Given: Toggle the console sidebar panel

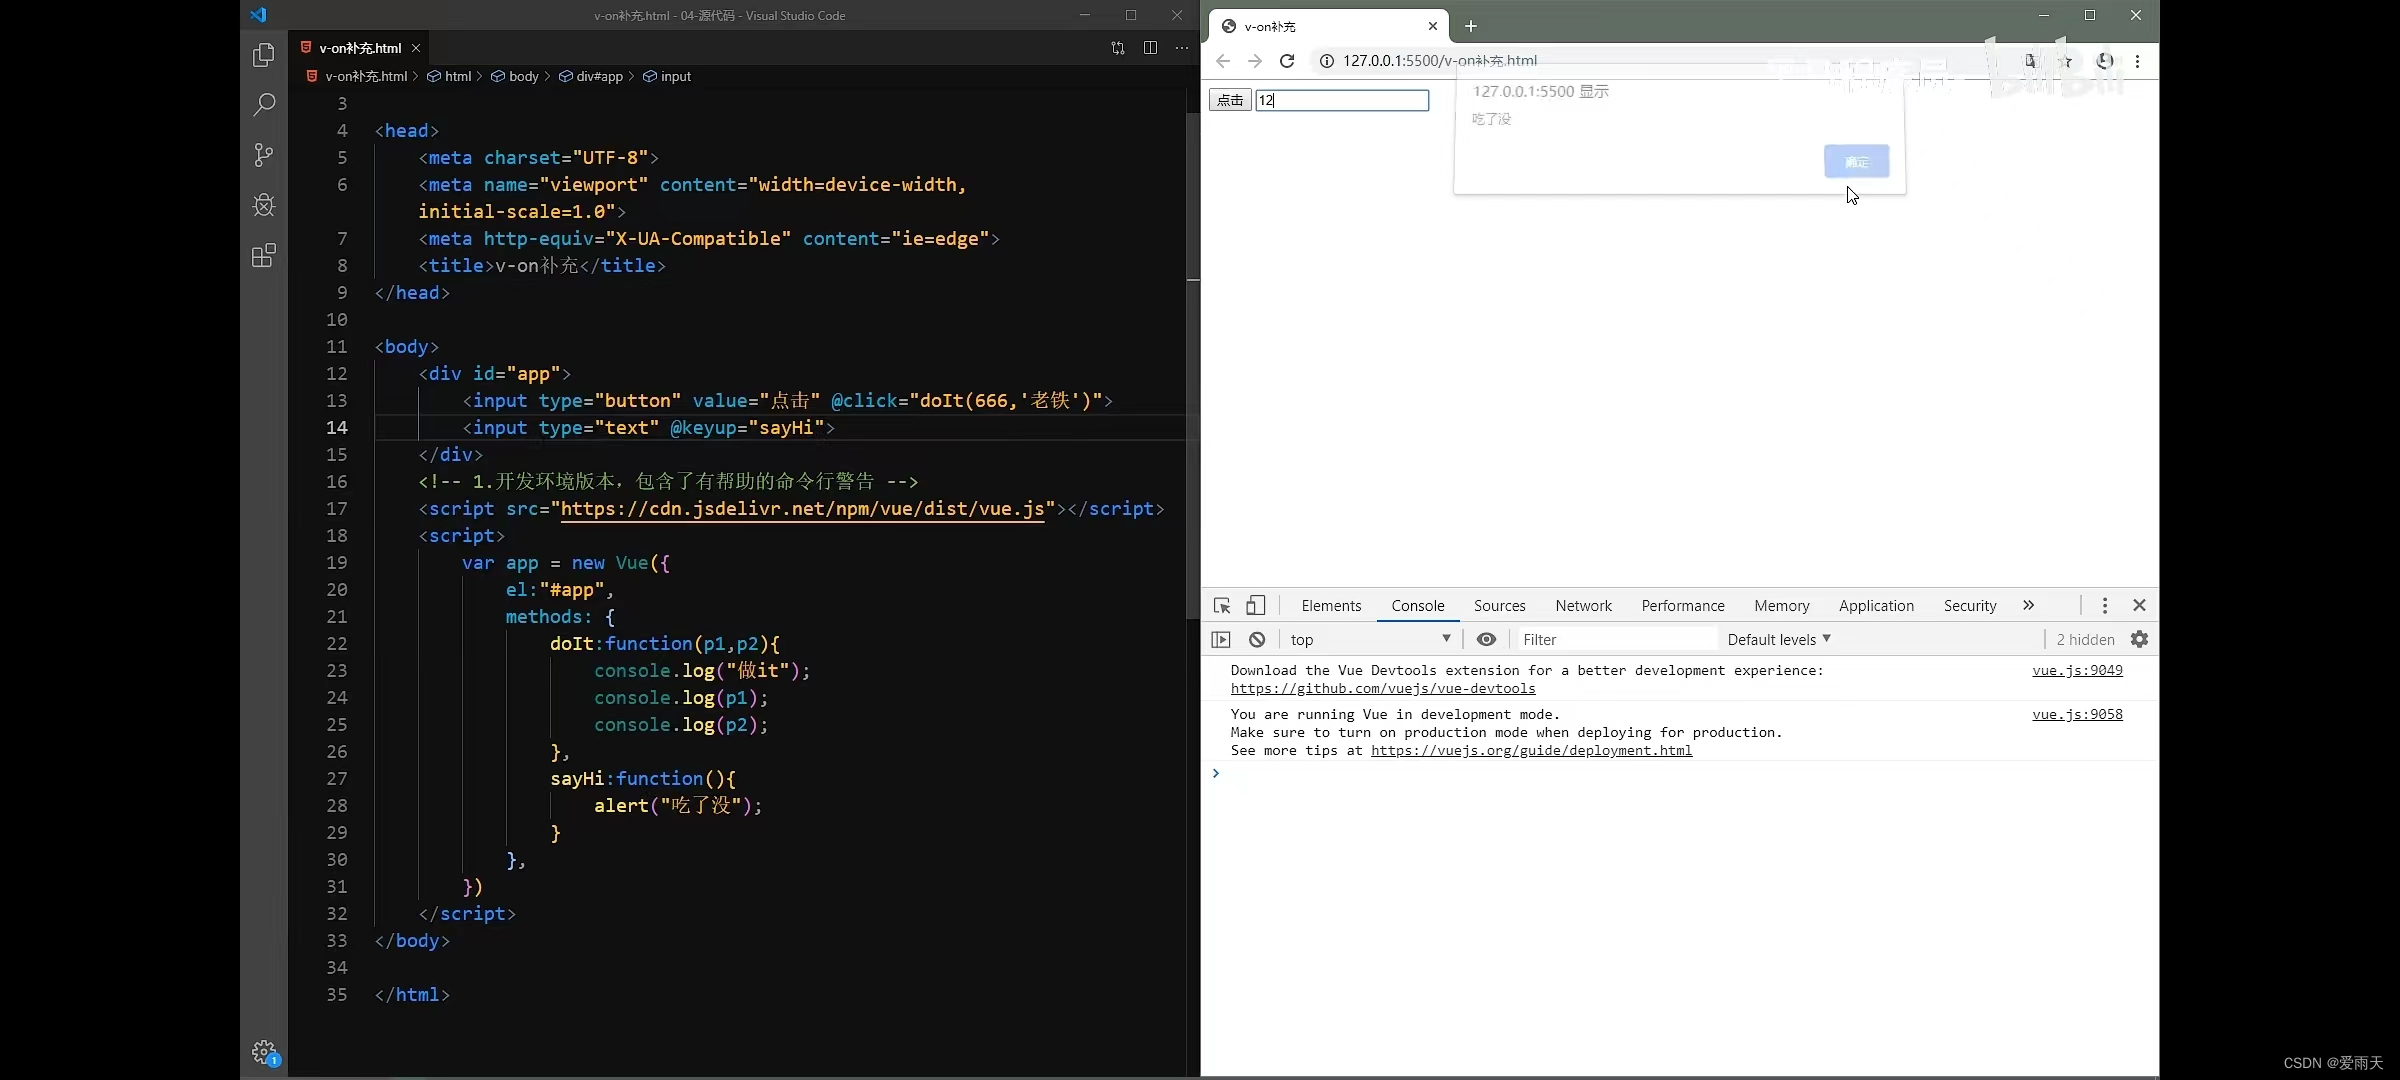Looking at the screenshot, I should click(1221, 640).
